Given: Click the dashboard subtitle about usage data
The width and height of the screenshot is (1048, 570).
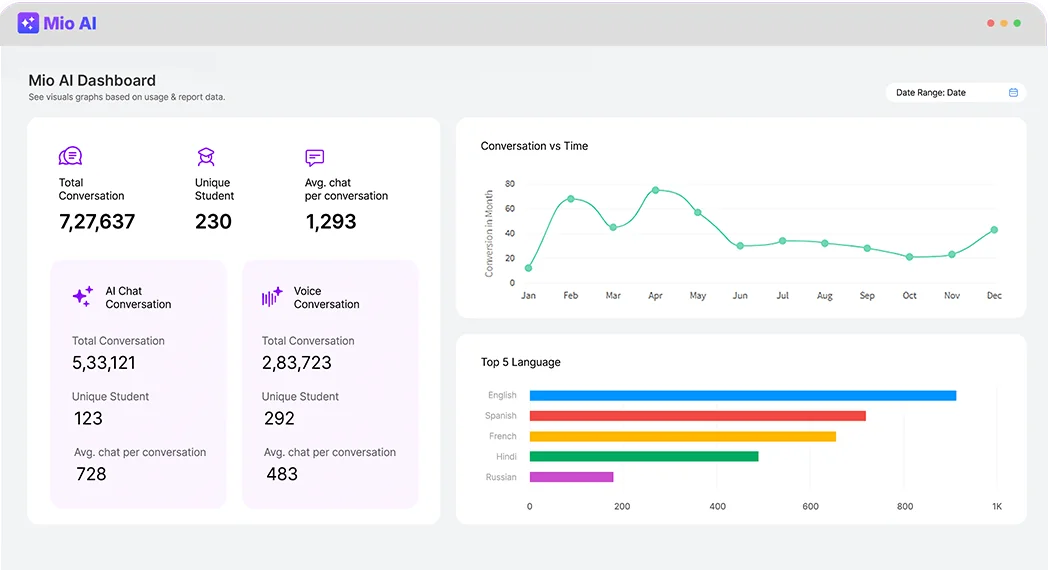Looking at the screenshot, I should coord(127,97).
